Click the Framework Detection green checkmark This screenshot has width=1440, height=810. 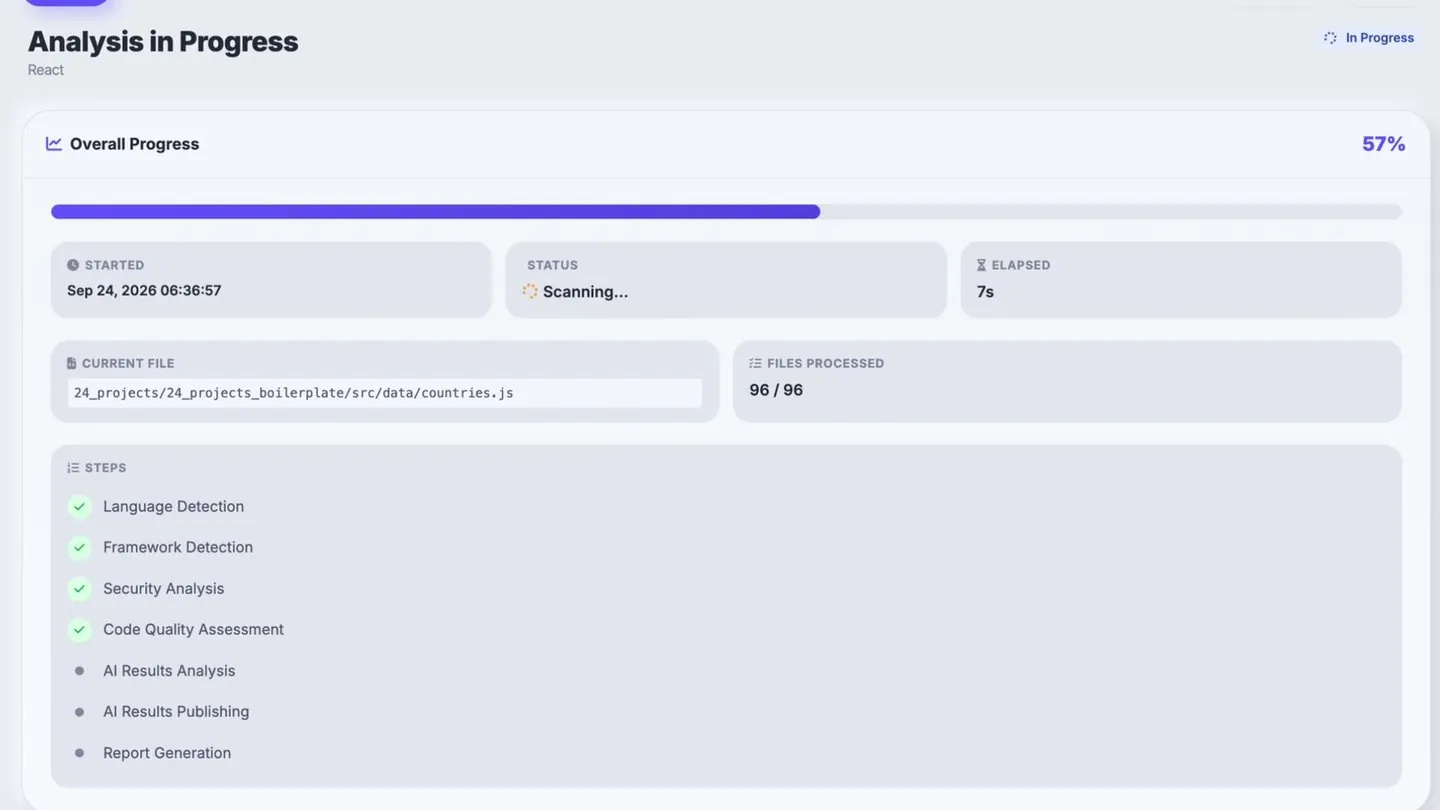[x=80, y=548]
